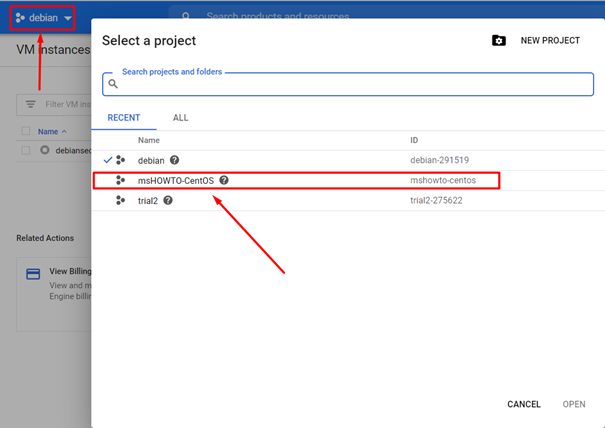The height and width of the screenshot is (428, 605).
Task: Click the blue checkmark beside debian
Action: point(108,160)
